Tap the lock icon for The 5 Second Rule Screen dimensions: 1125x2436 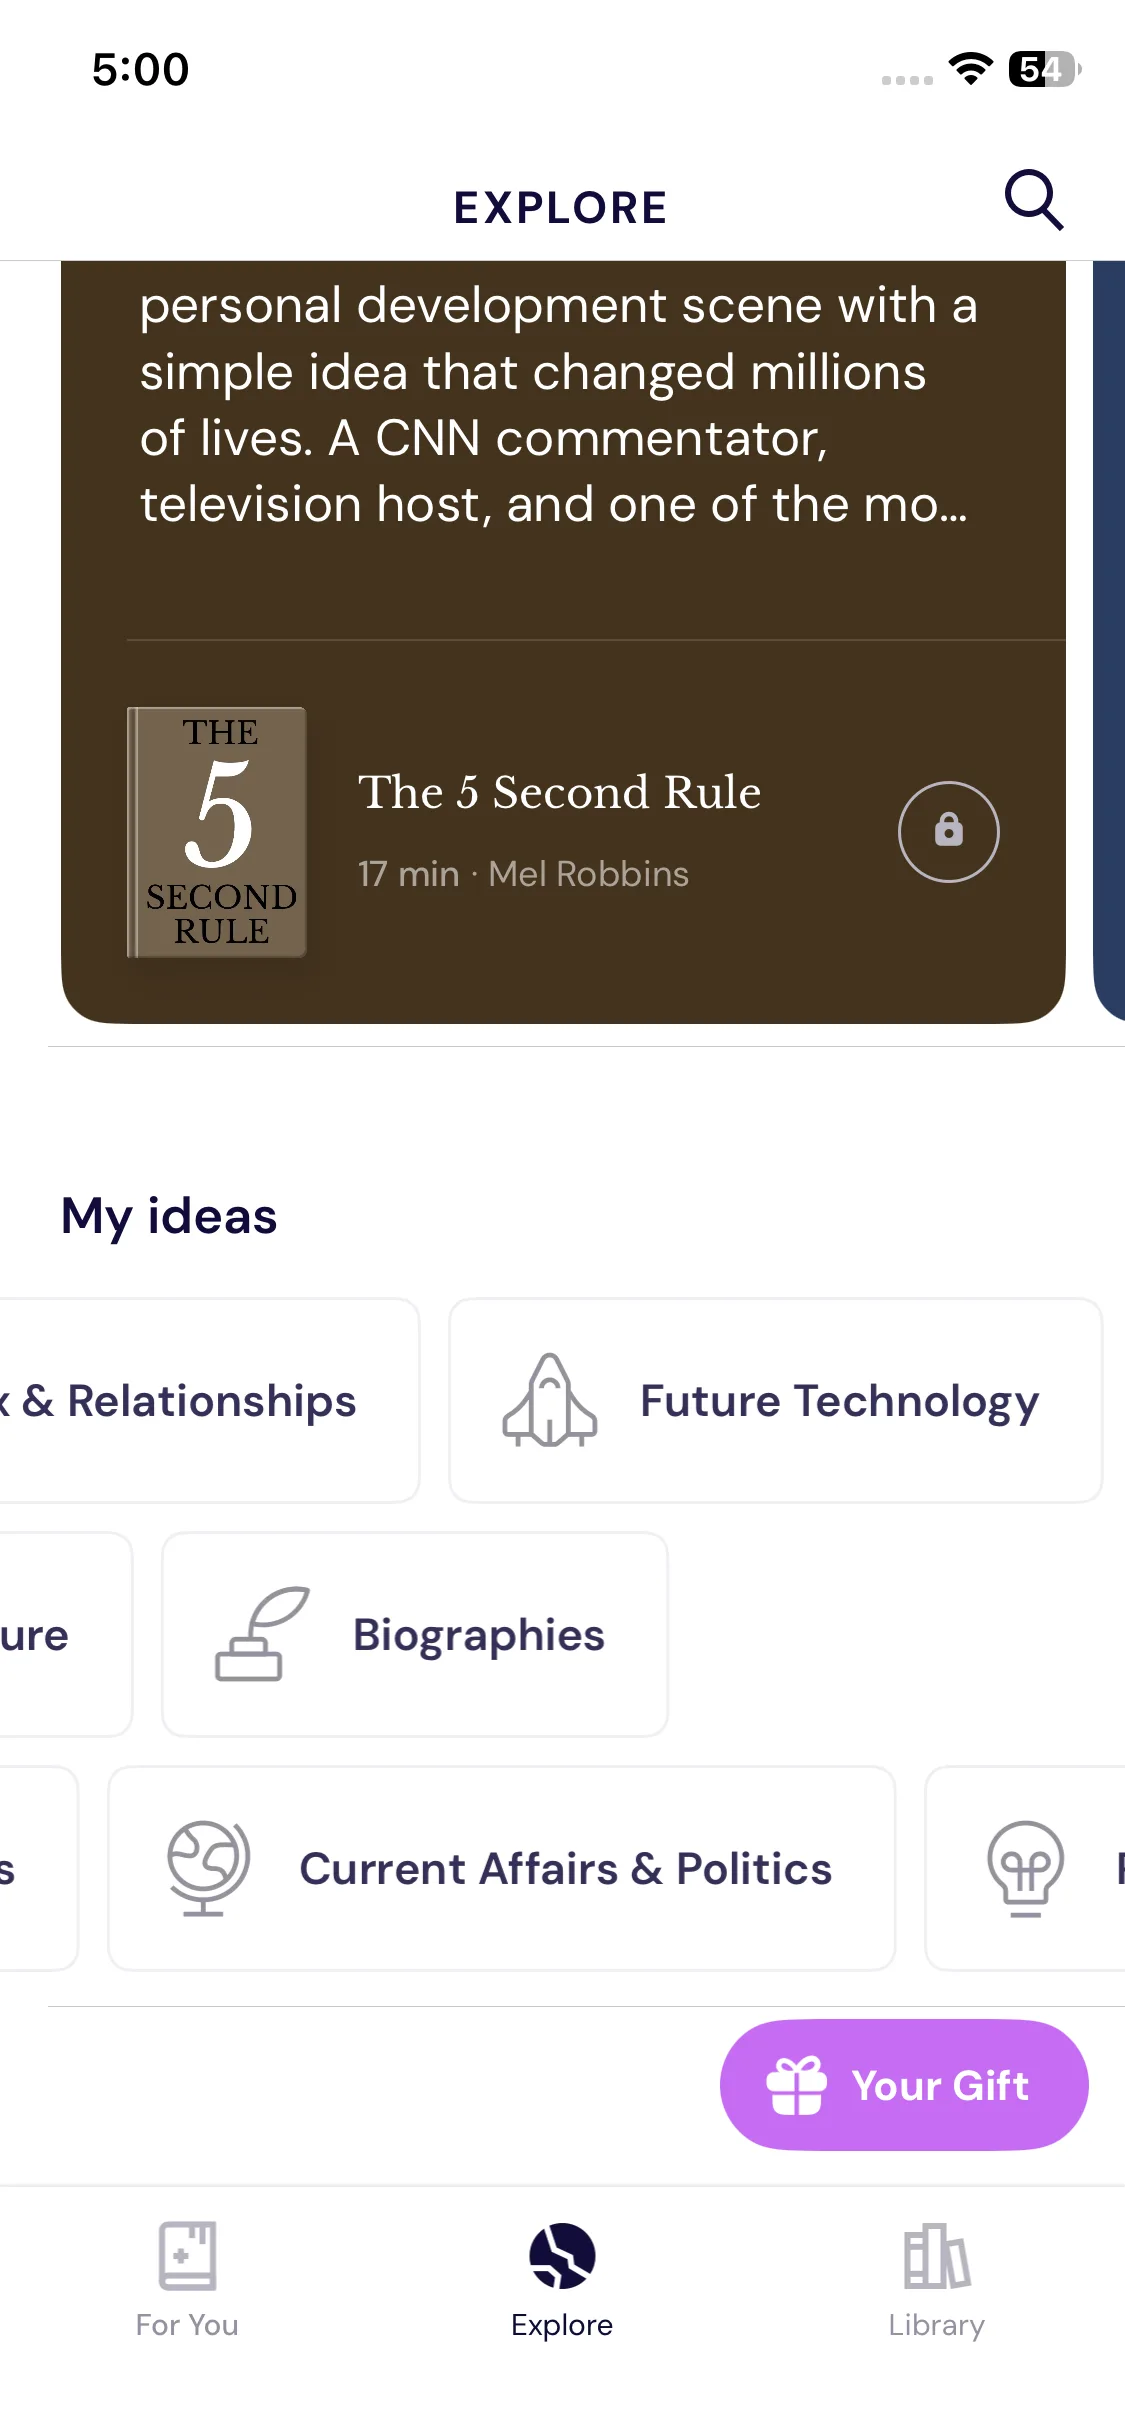[948, 831]
